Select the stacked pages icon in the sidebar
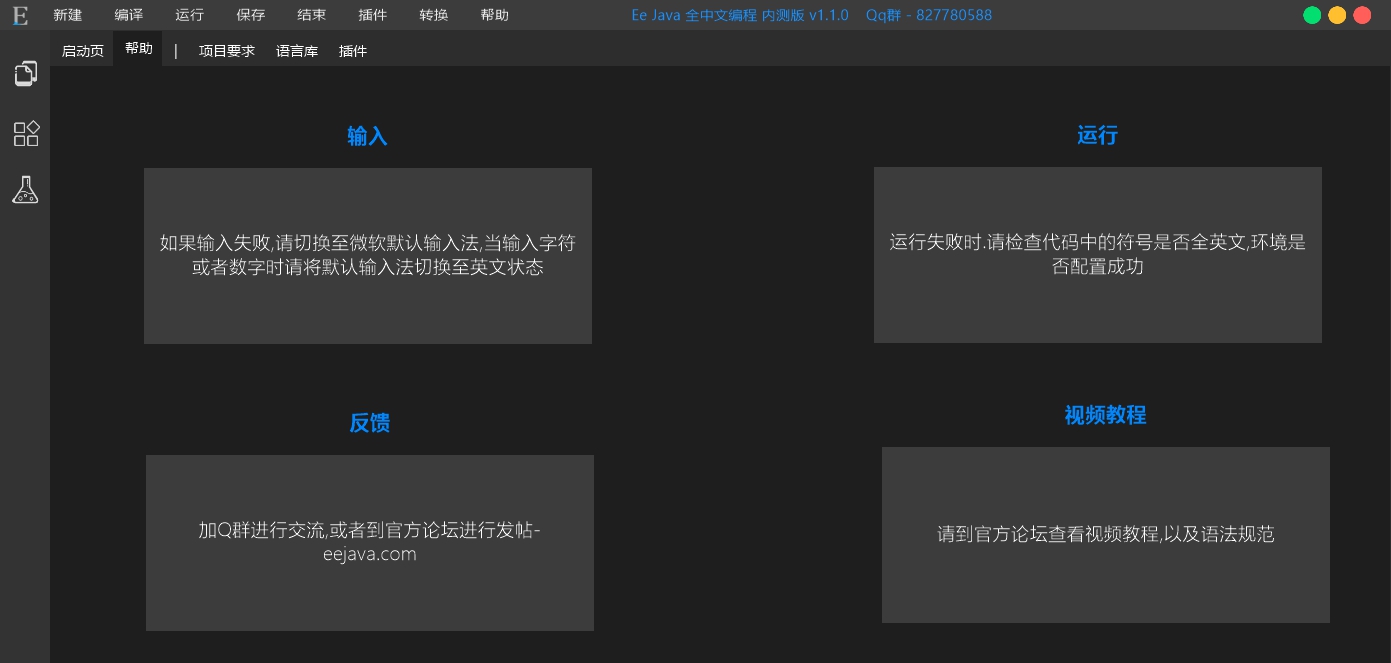The height and width of the screenshot is (663, 1391). click(25, 73)
